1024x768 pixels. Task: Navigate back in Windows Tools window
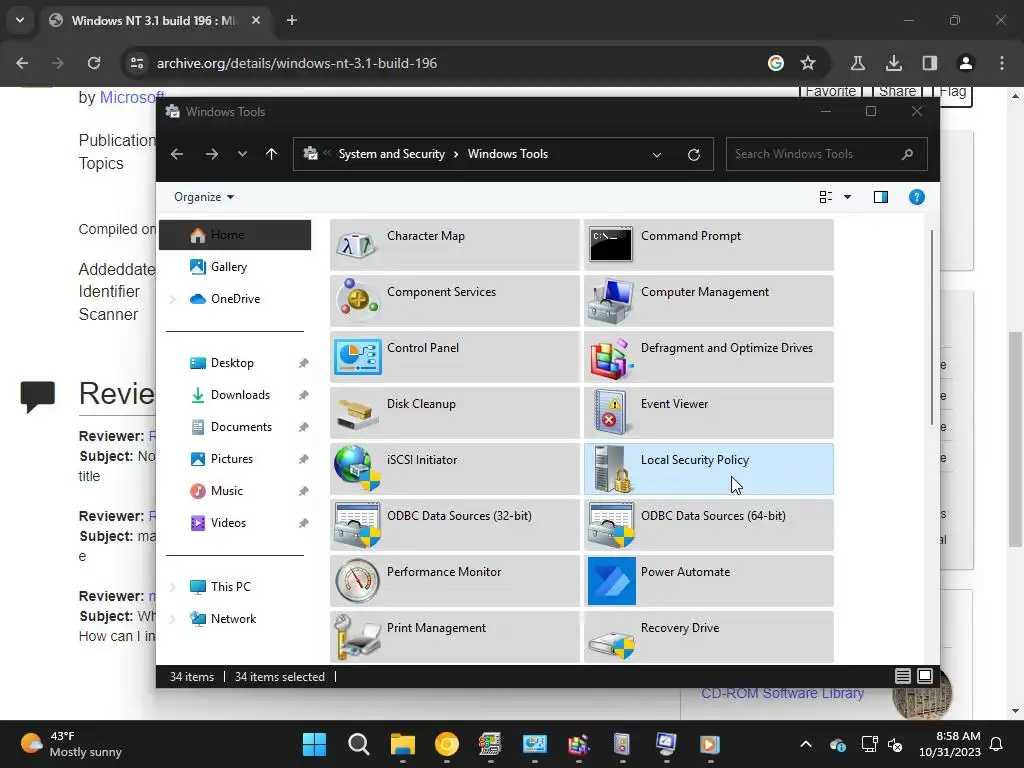pyautogui.click(x=177, y=154)
